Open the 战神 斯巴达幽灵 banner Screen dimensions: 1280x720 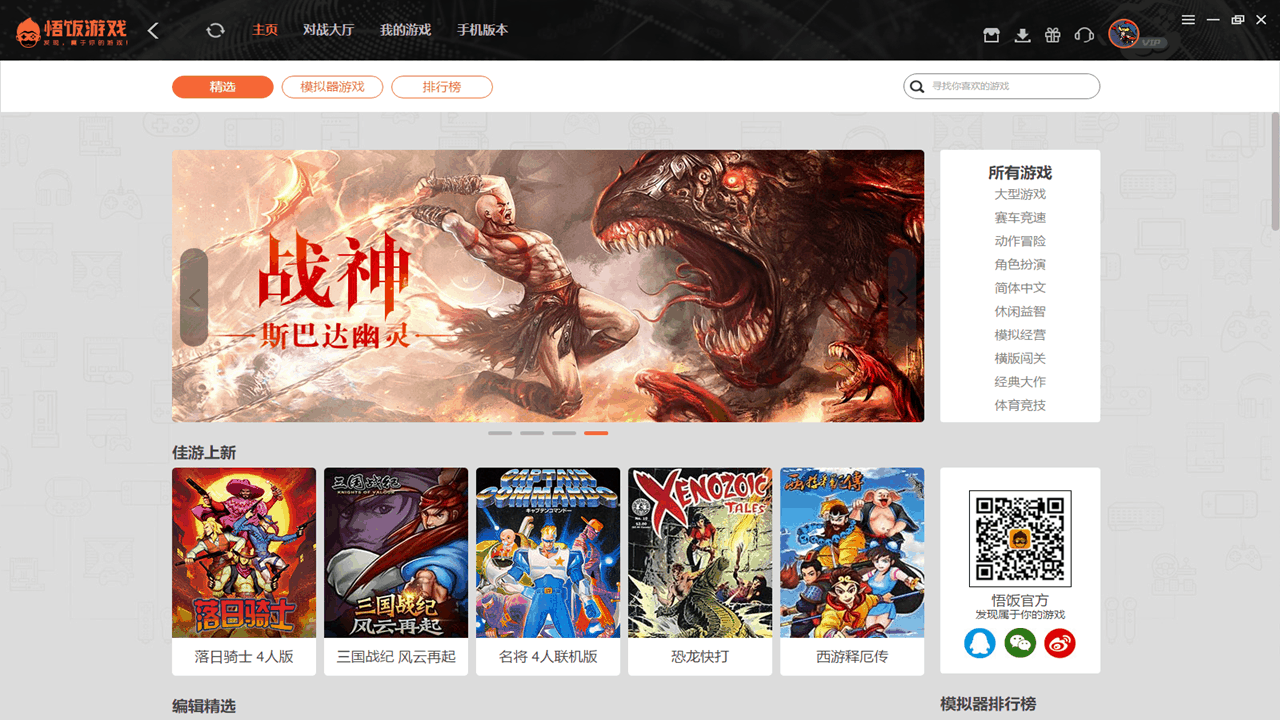(x=548, y=286)
